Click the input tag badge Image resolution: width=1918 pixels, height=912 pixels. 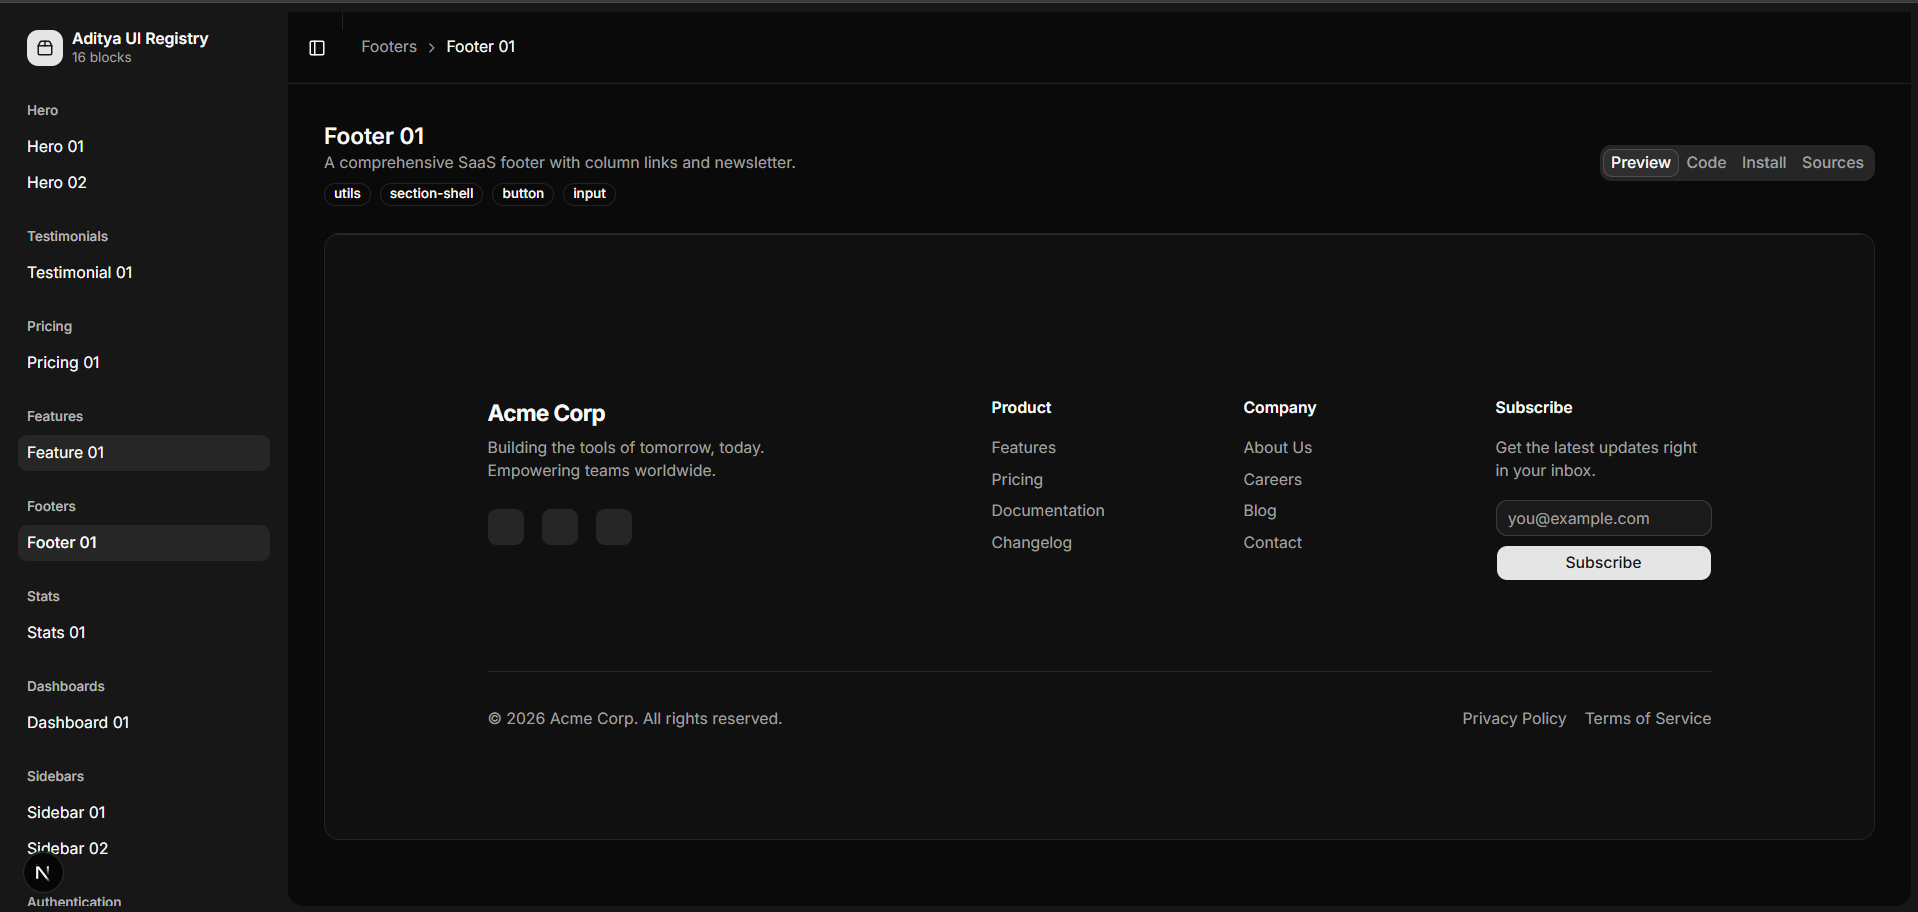point(589,194)
